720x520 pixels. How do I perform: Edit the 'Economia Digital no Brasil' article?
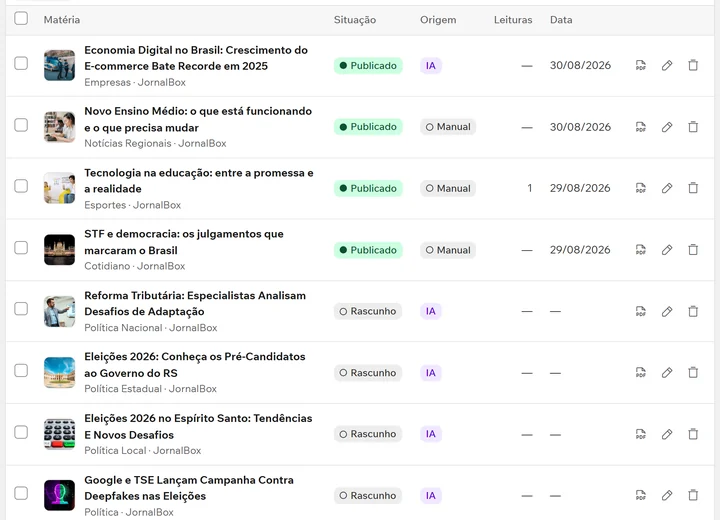667,66
